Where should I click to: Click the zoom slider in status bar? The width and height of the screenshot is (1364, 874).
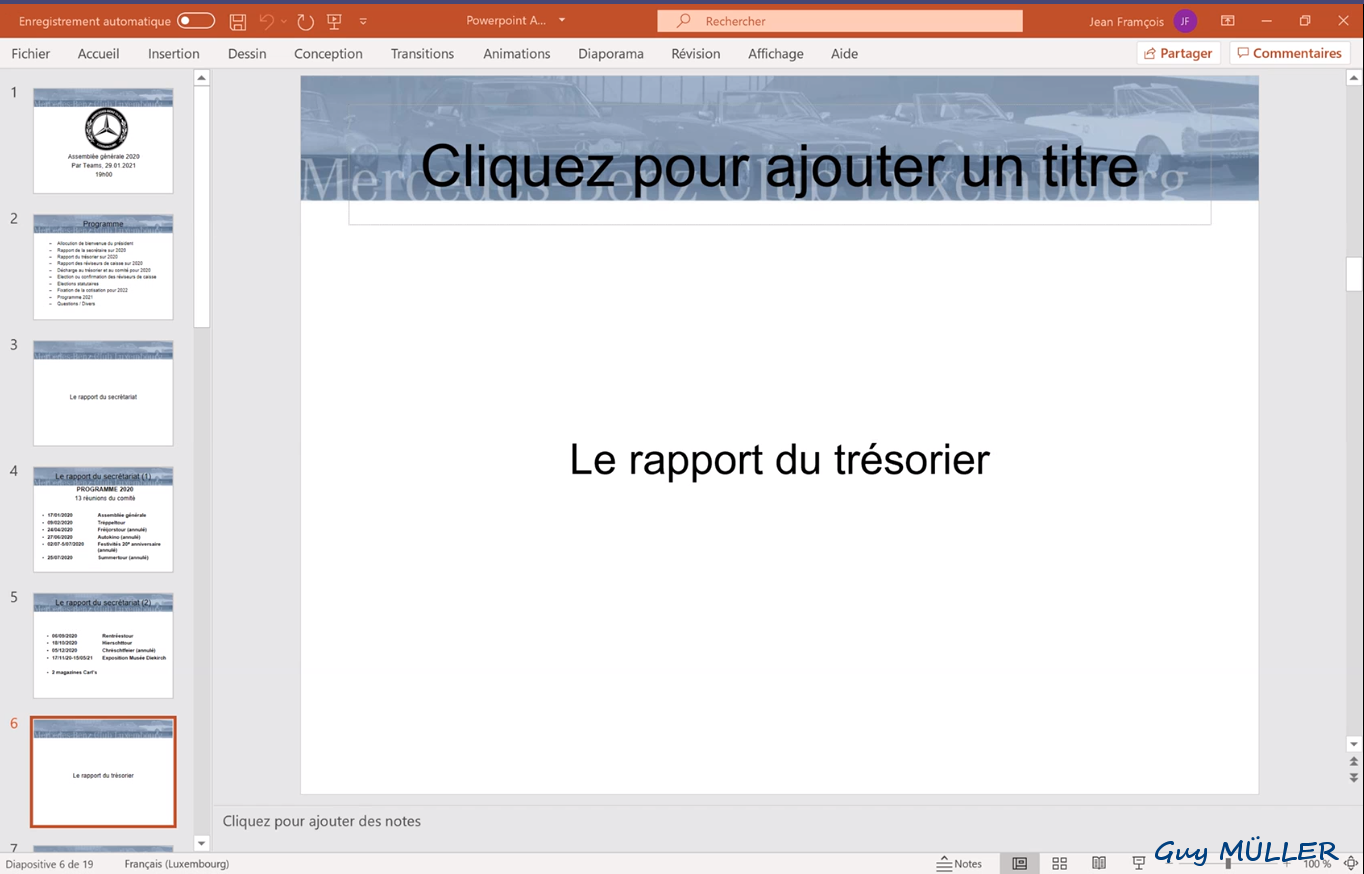point(1228,863)
